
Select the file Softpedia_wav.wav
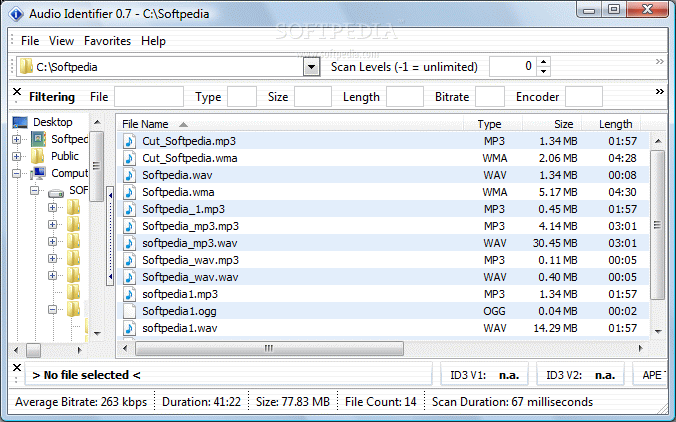click(x=190, y=277)
